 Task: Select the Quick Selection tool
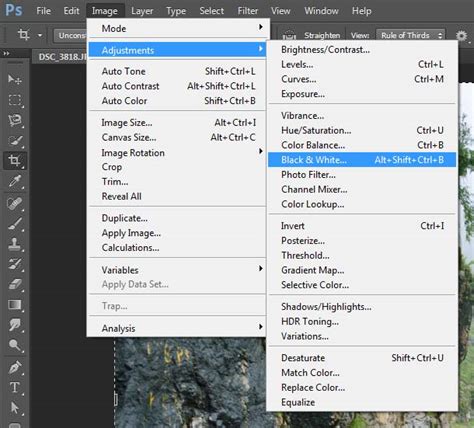coord(15,141)
